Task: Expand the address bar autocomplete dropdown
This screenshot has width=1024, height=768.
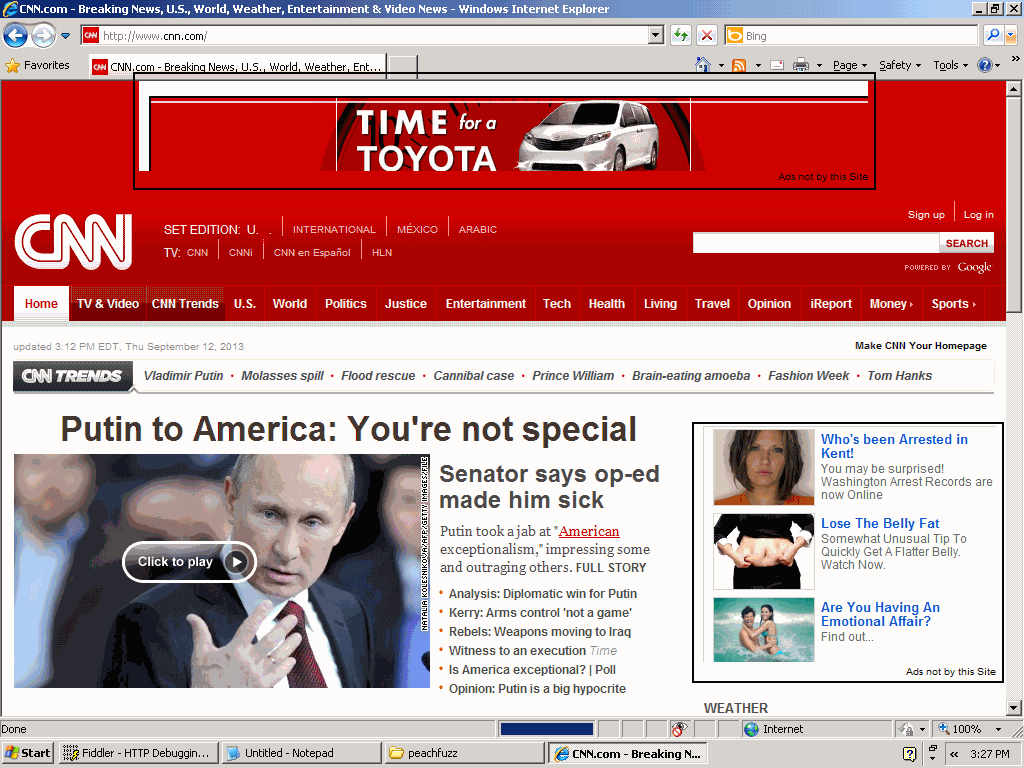Action: click(656, 36)
